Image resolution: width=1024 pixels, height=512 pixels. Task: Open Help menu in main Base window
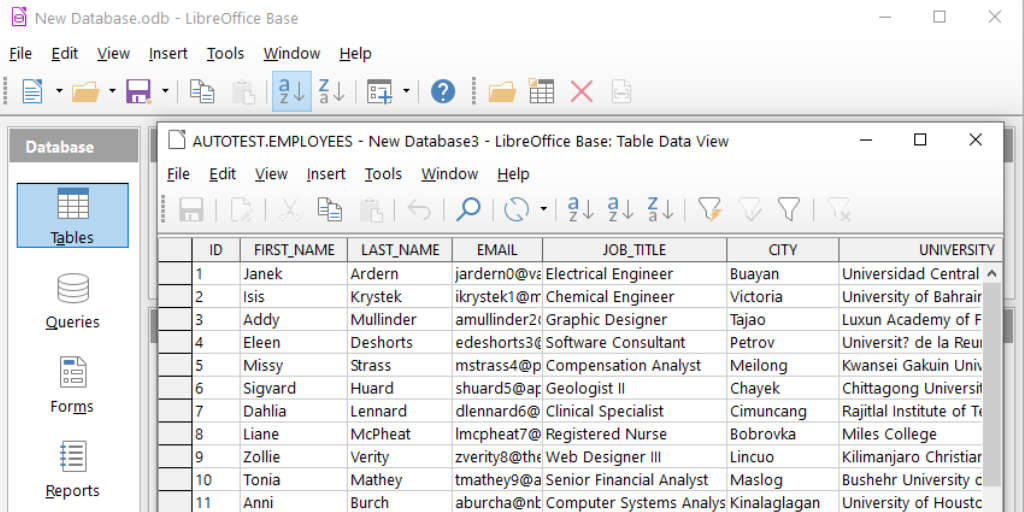tap(355, 54)
